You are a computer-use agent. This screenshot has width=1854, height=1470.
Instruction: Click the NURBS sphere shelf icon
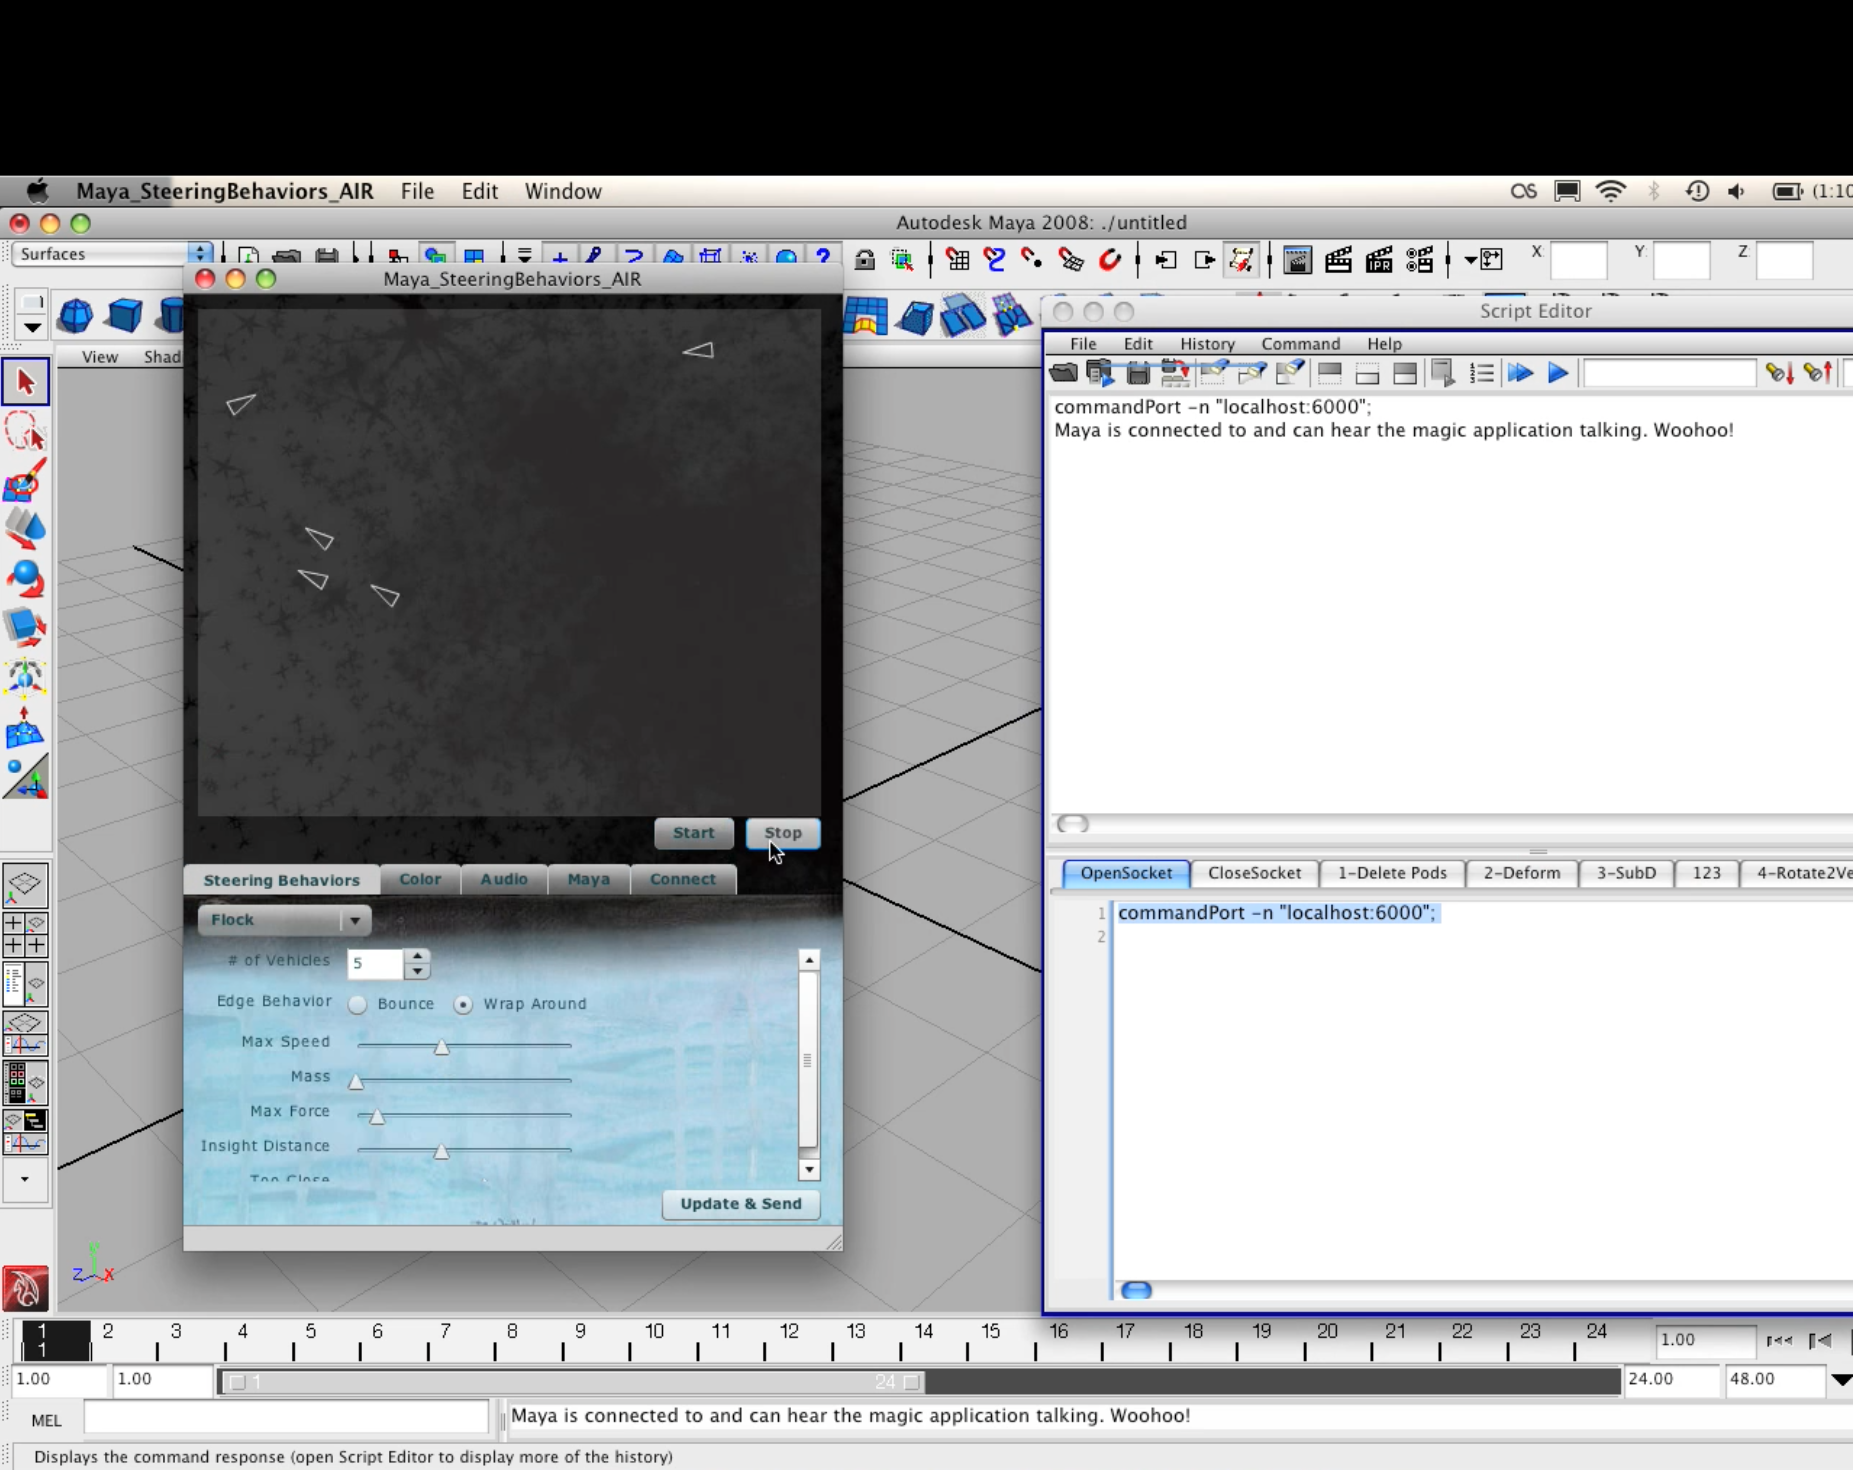point(75,316)
